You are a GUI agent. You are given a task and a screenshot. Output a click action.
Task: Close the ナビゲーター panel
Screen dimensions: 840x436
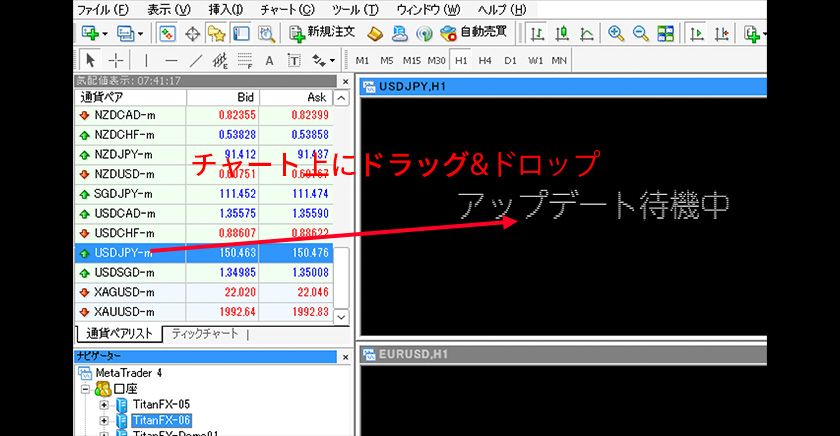[x=346, y=355]
